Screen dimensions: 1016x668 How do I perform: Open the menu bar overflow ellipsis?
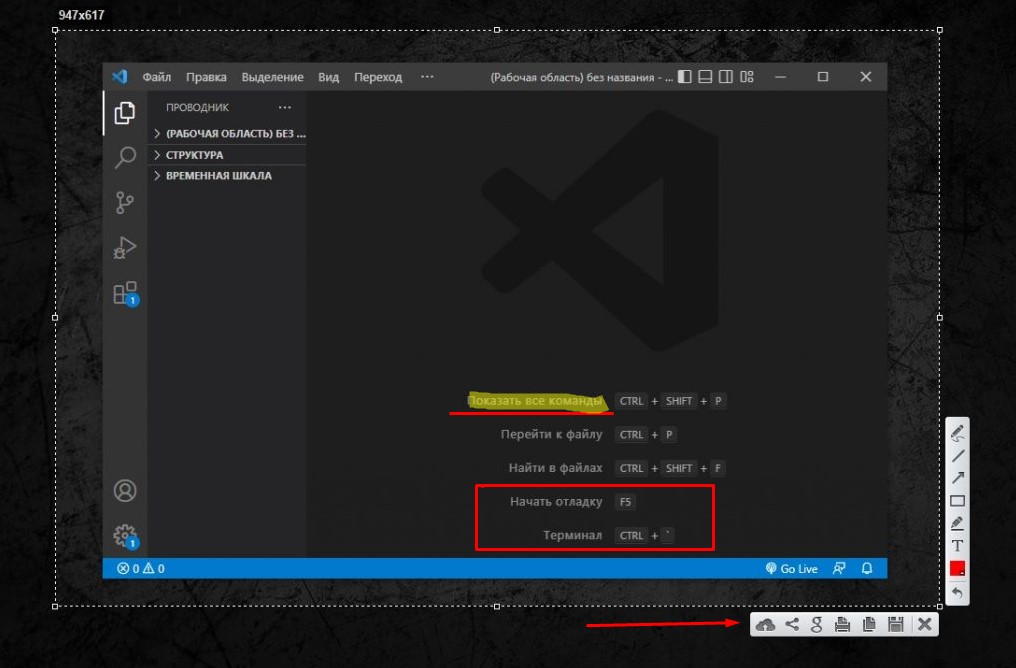(427, 76)
